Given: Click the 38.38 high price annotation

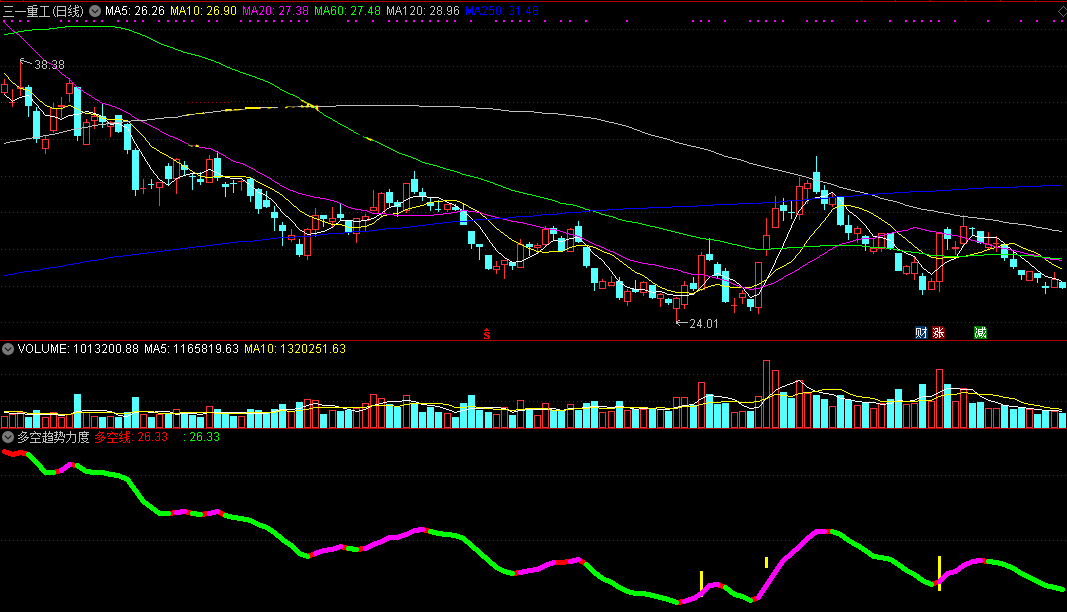Looking at the screenshot, I should point(49,65).
